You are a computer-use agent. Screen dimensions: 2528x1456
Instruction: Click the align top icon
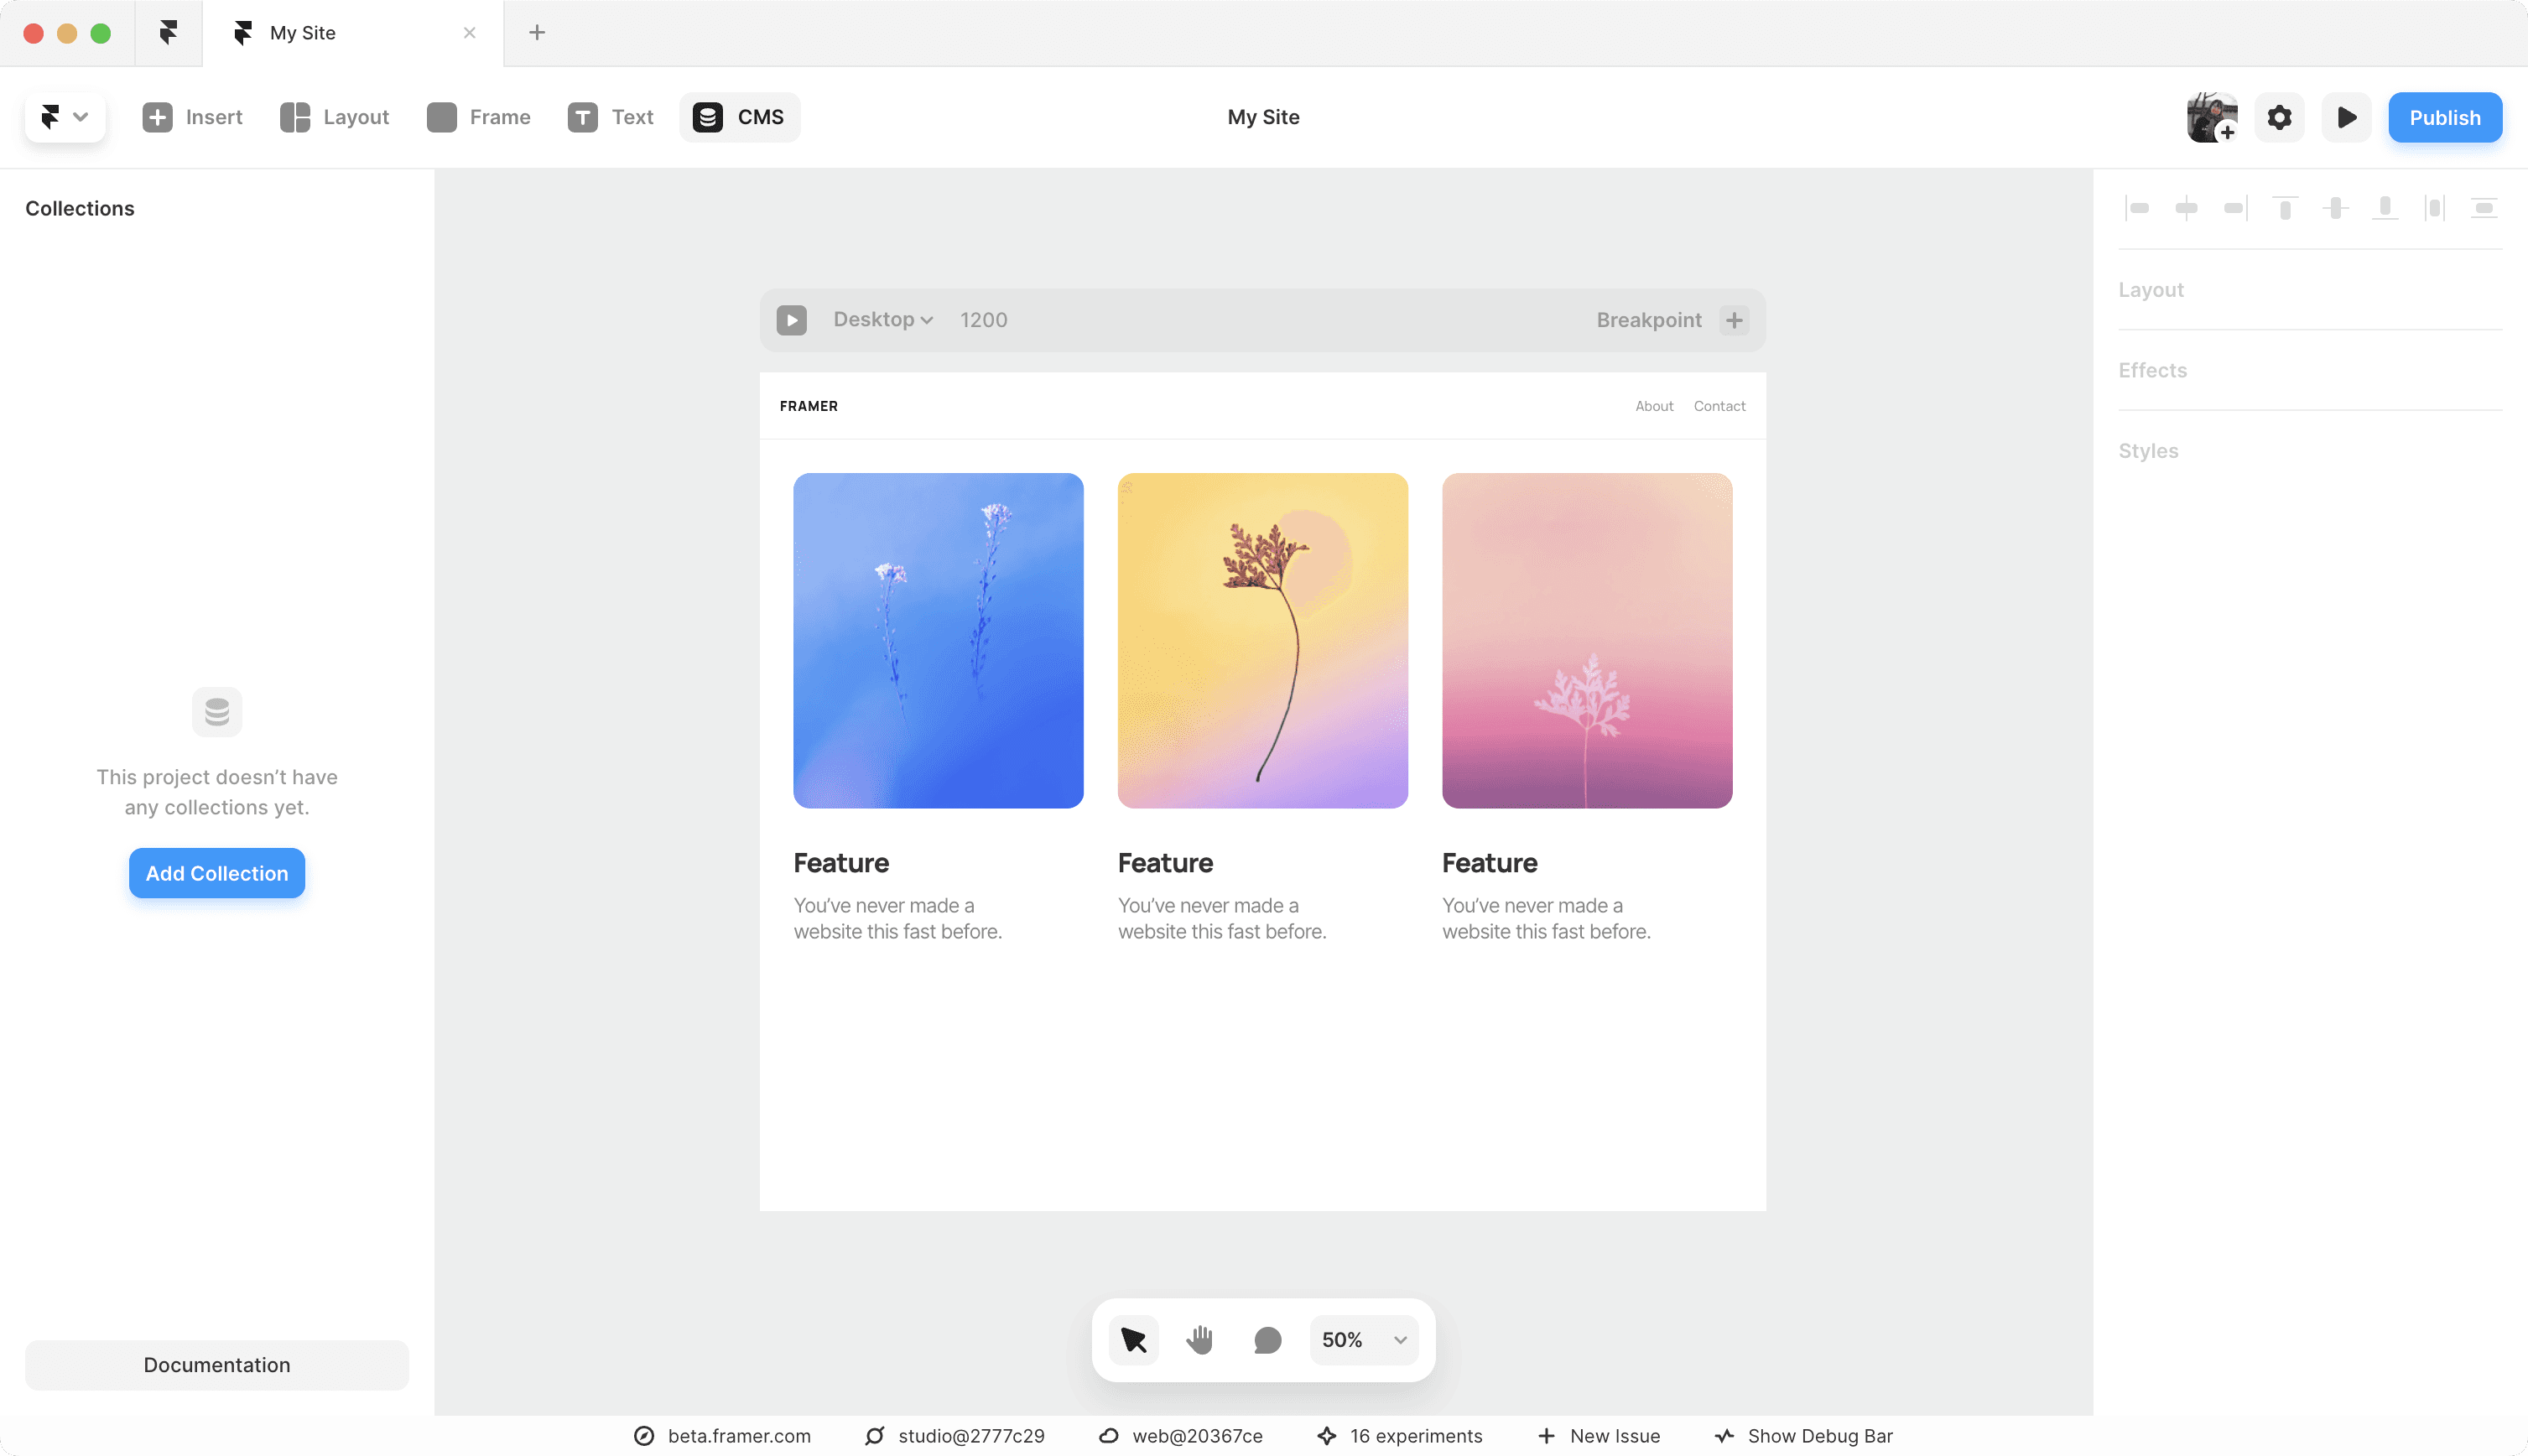2285,208
